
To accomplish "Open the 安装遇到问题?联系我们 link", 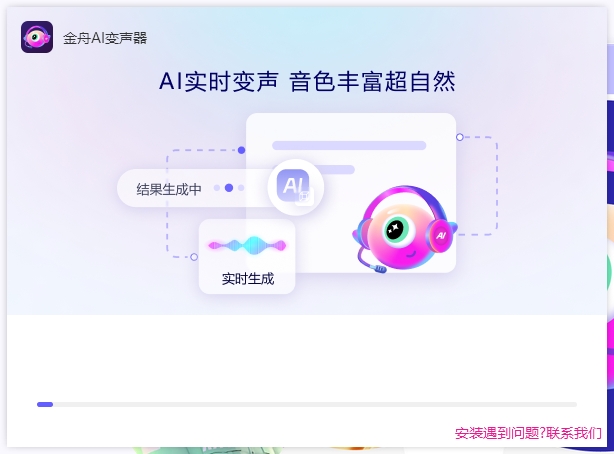I will [x=528, y=433].
